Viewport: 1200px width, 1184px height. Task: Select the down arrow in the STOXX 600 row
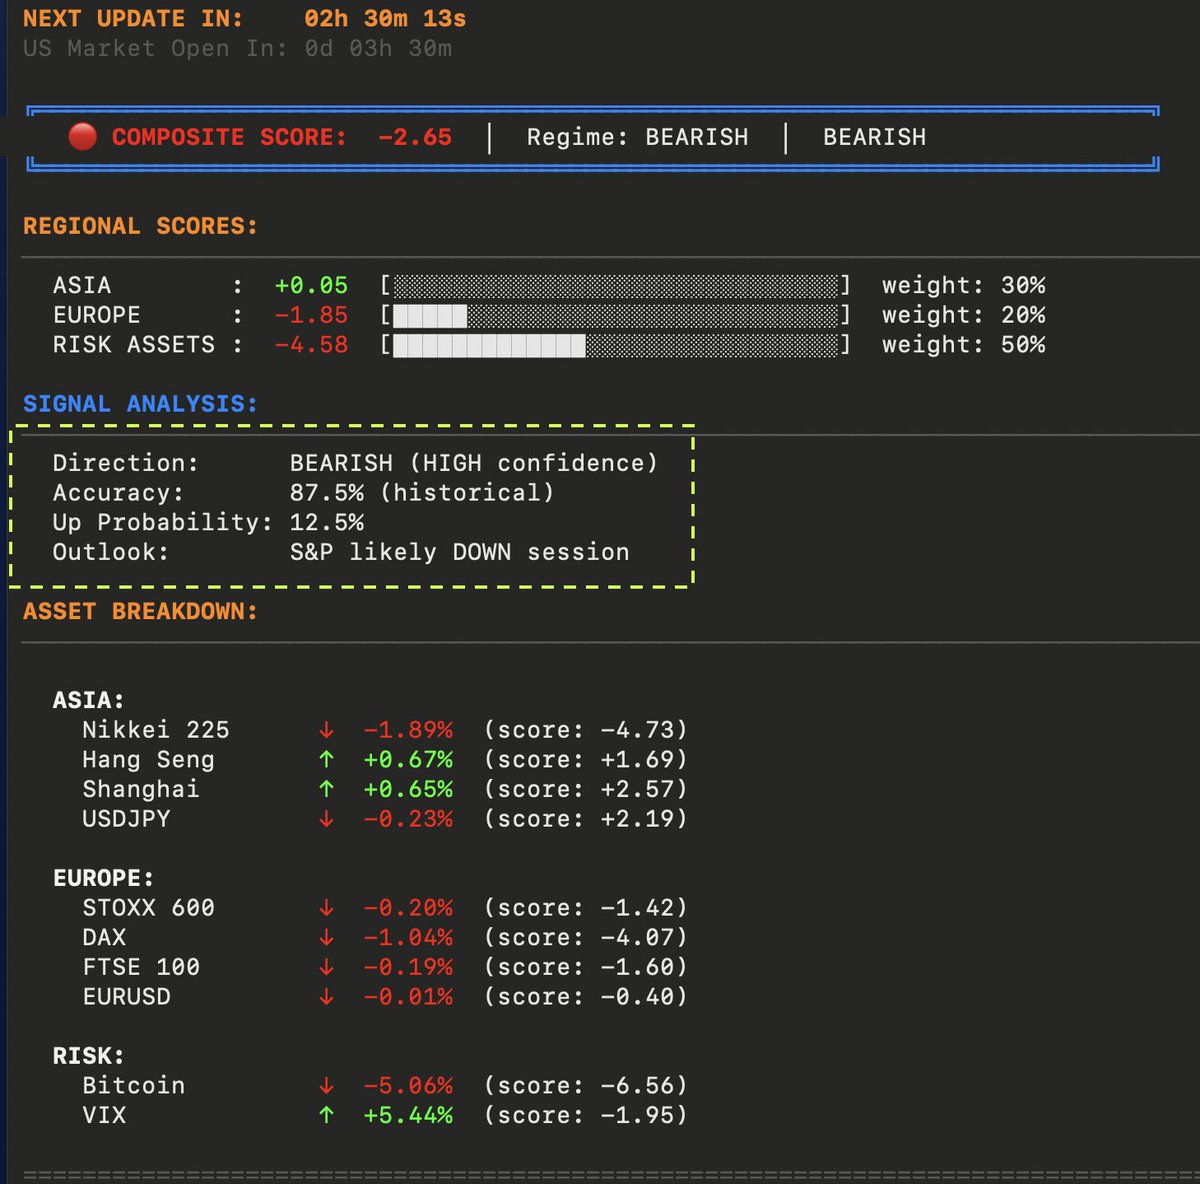[x=326, y=908]
